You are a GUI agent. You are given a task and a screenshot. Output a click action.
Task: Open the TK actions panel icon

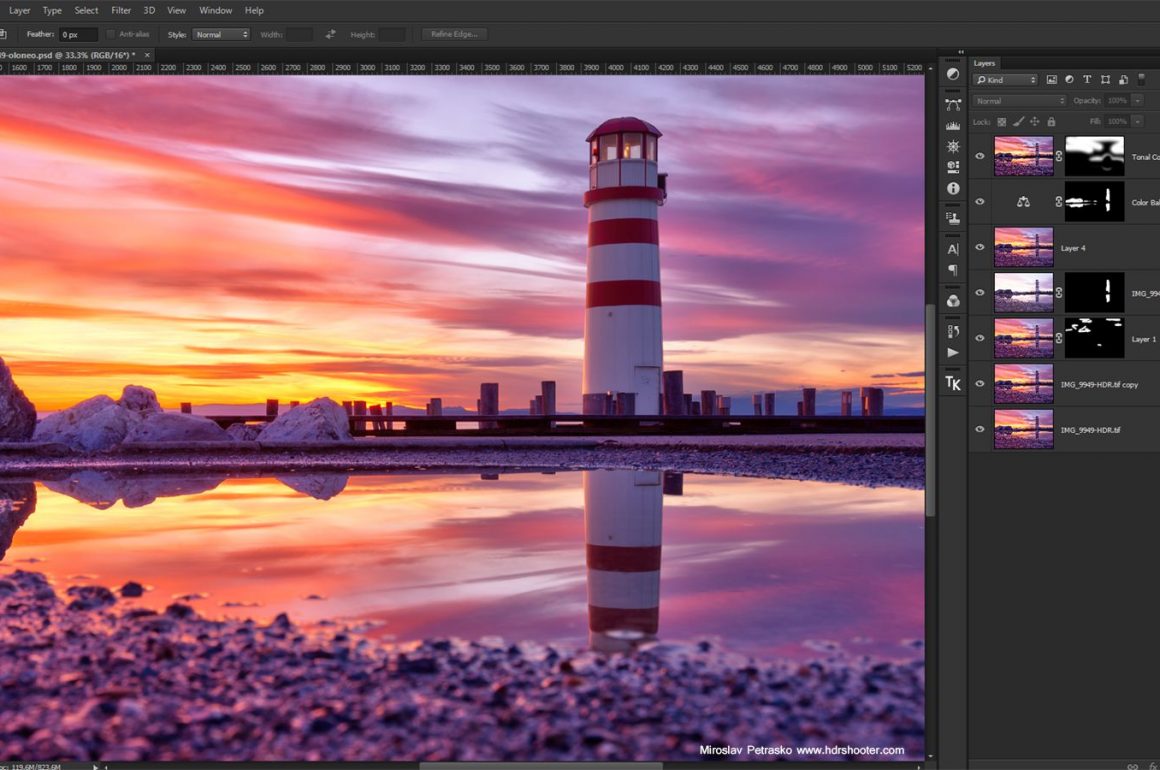(953, 382)
